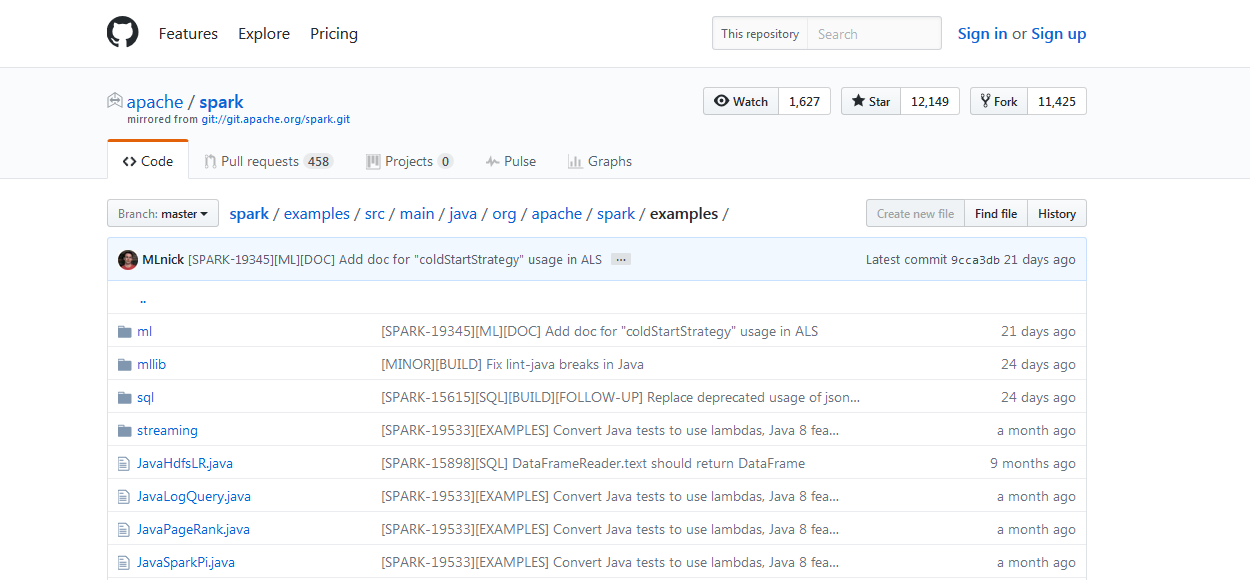1250x580 pixels.
Task: Go up with the parent directory '..' link
Action: (x=143, y=298)
